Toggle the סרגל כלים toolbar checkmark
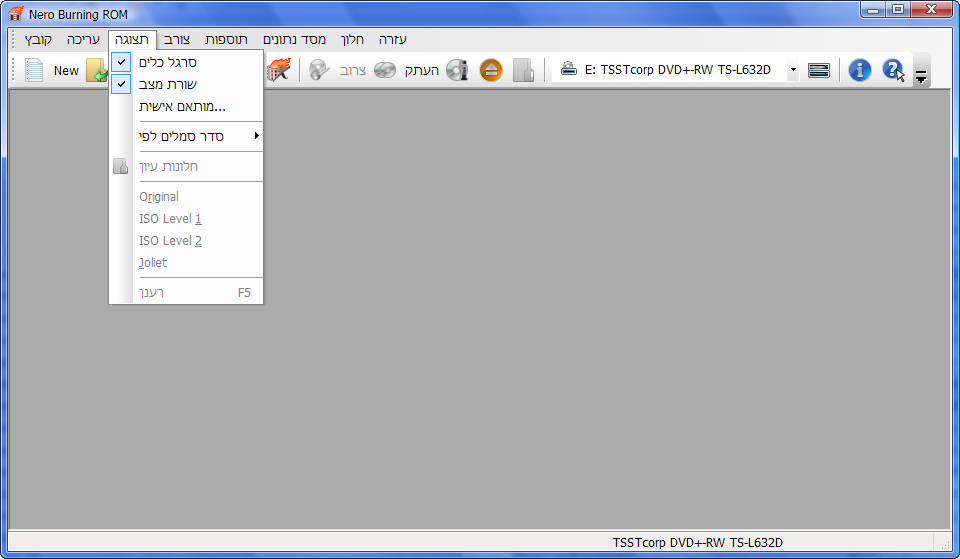Image resolution: width=960 pixels, height=559 pixels. click(122, 62)
